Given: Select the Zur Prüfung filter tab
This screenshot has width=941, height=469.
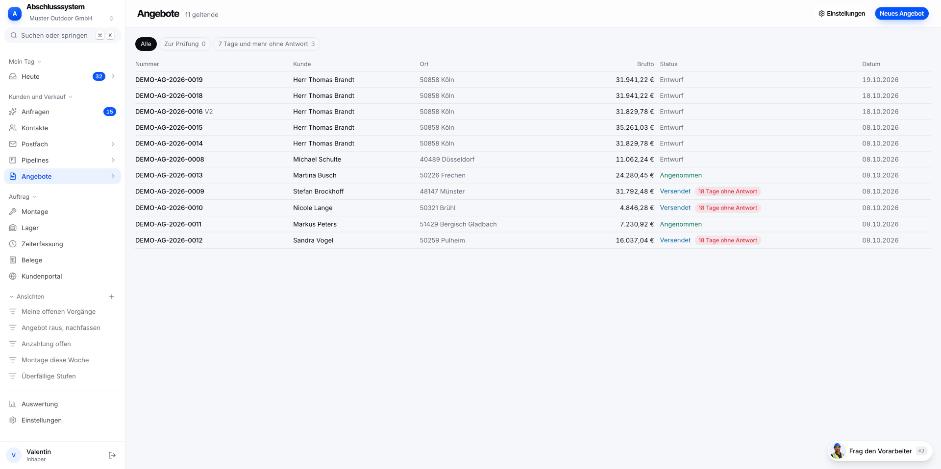Looking at the screenshot, I should (x=185, y=44).
